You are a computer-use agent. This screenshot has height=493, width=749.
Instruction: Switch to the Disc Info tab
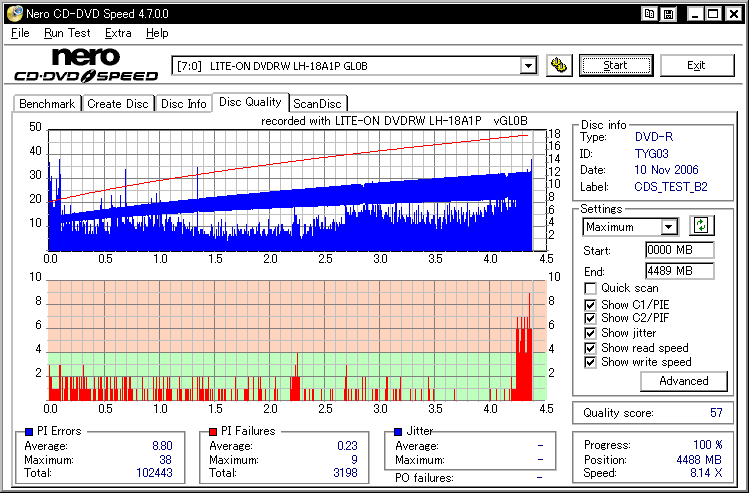point(184,104)
